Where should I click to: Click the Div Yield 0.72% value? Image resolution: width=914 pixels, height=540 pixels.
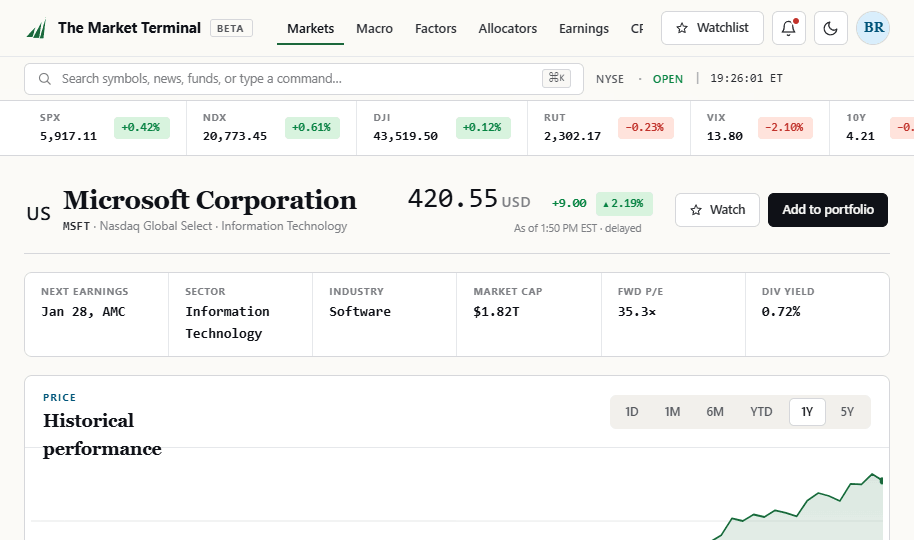781,312
